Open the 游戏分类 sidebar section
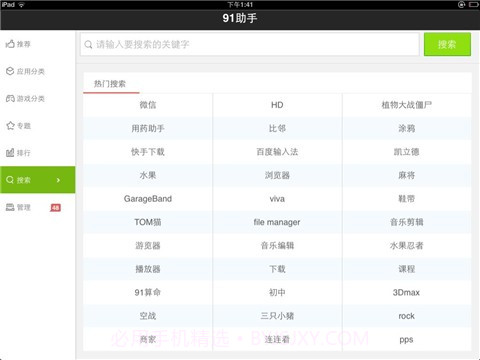The height and width of the screenshot is (360, 480). 38,98
